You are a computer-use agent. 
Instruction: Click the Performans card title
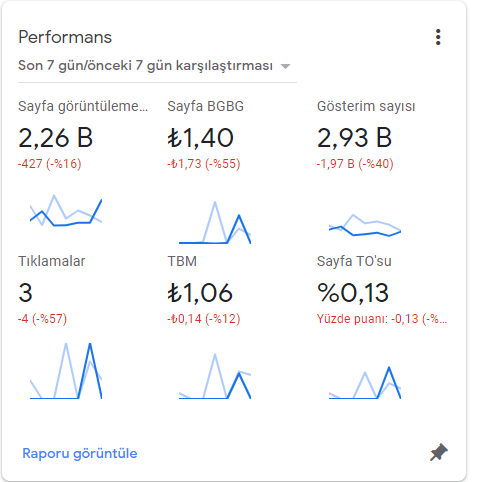coord(65,37)
